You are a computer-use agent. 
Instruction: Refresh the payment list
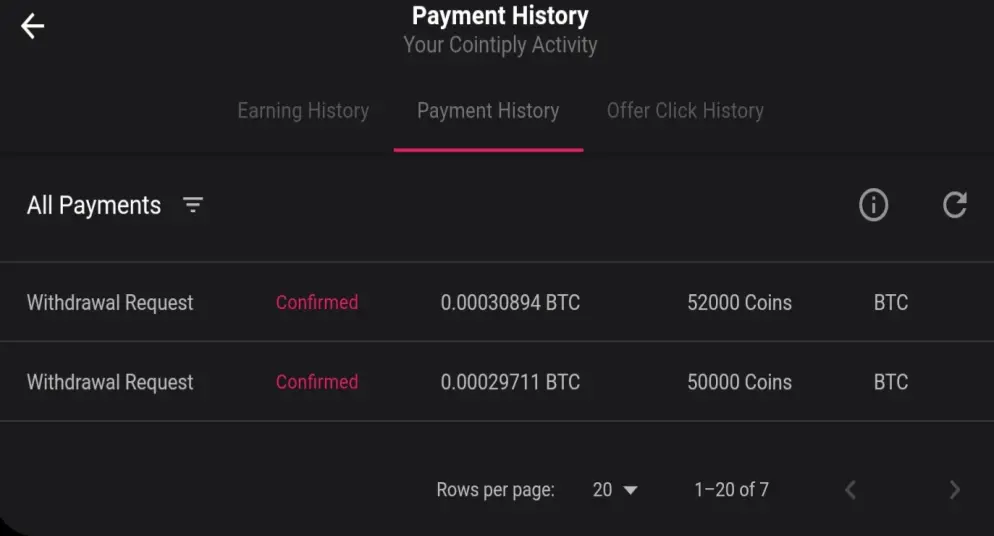click(954, 205)
